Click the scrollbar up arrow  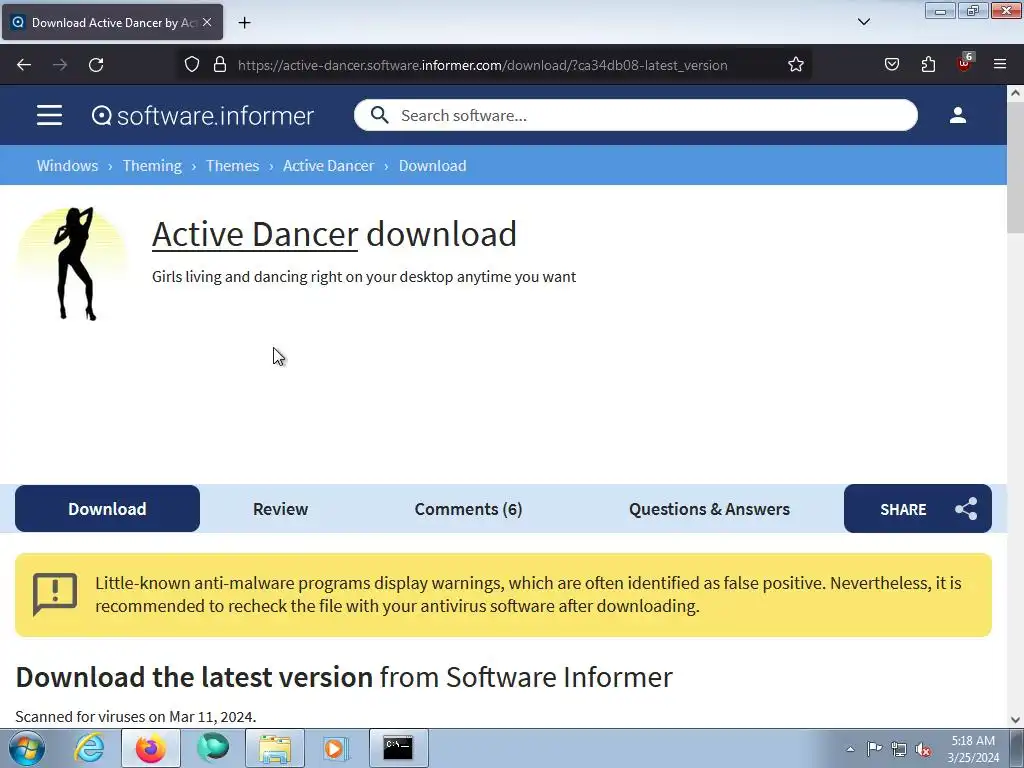(1015, 93)
